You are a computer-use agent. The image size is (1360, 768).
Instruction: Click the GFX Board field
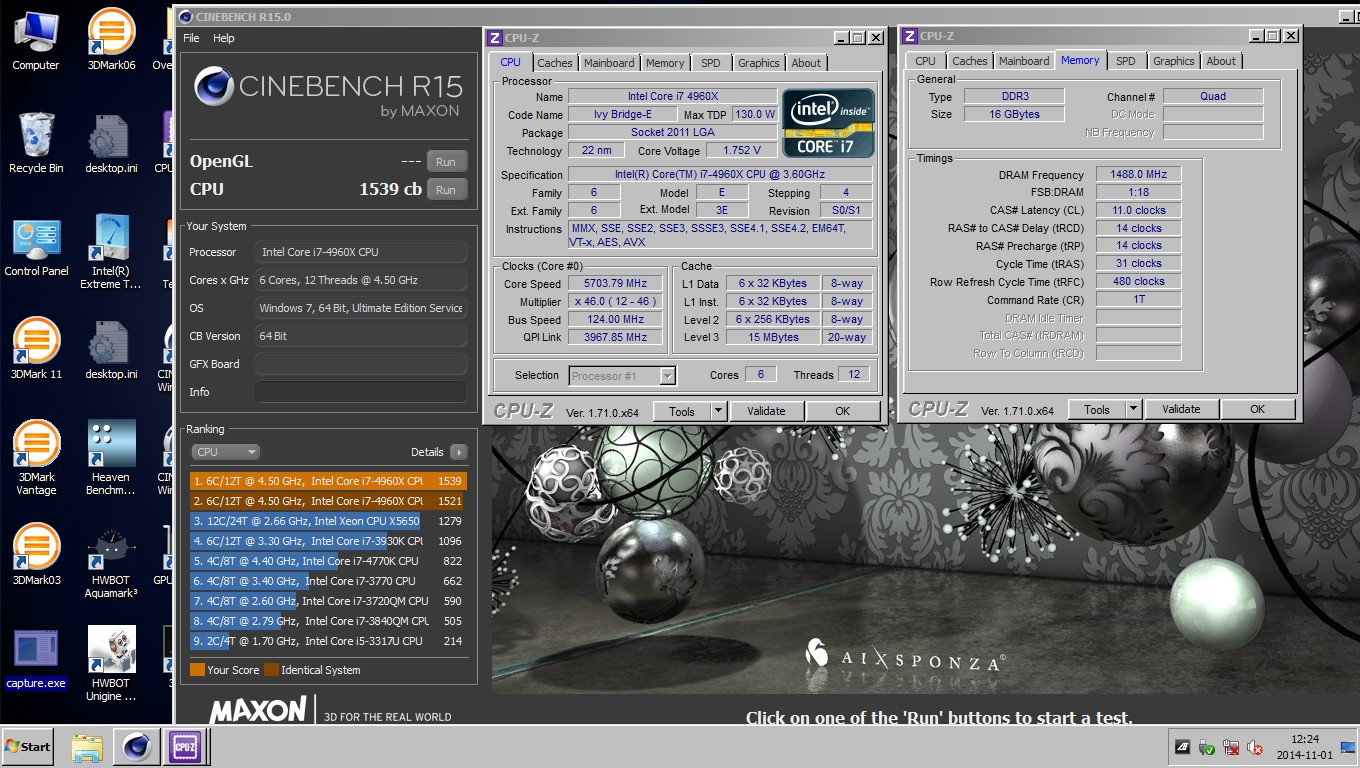click(360, 364)
